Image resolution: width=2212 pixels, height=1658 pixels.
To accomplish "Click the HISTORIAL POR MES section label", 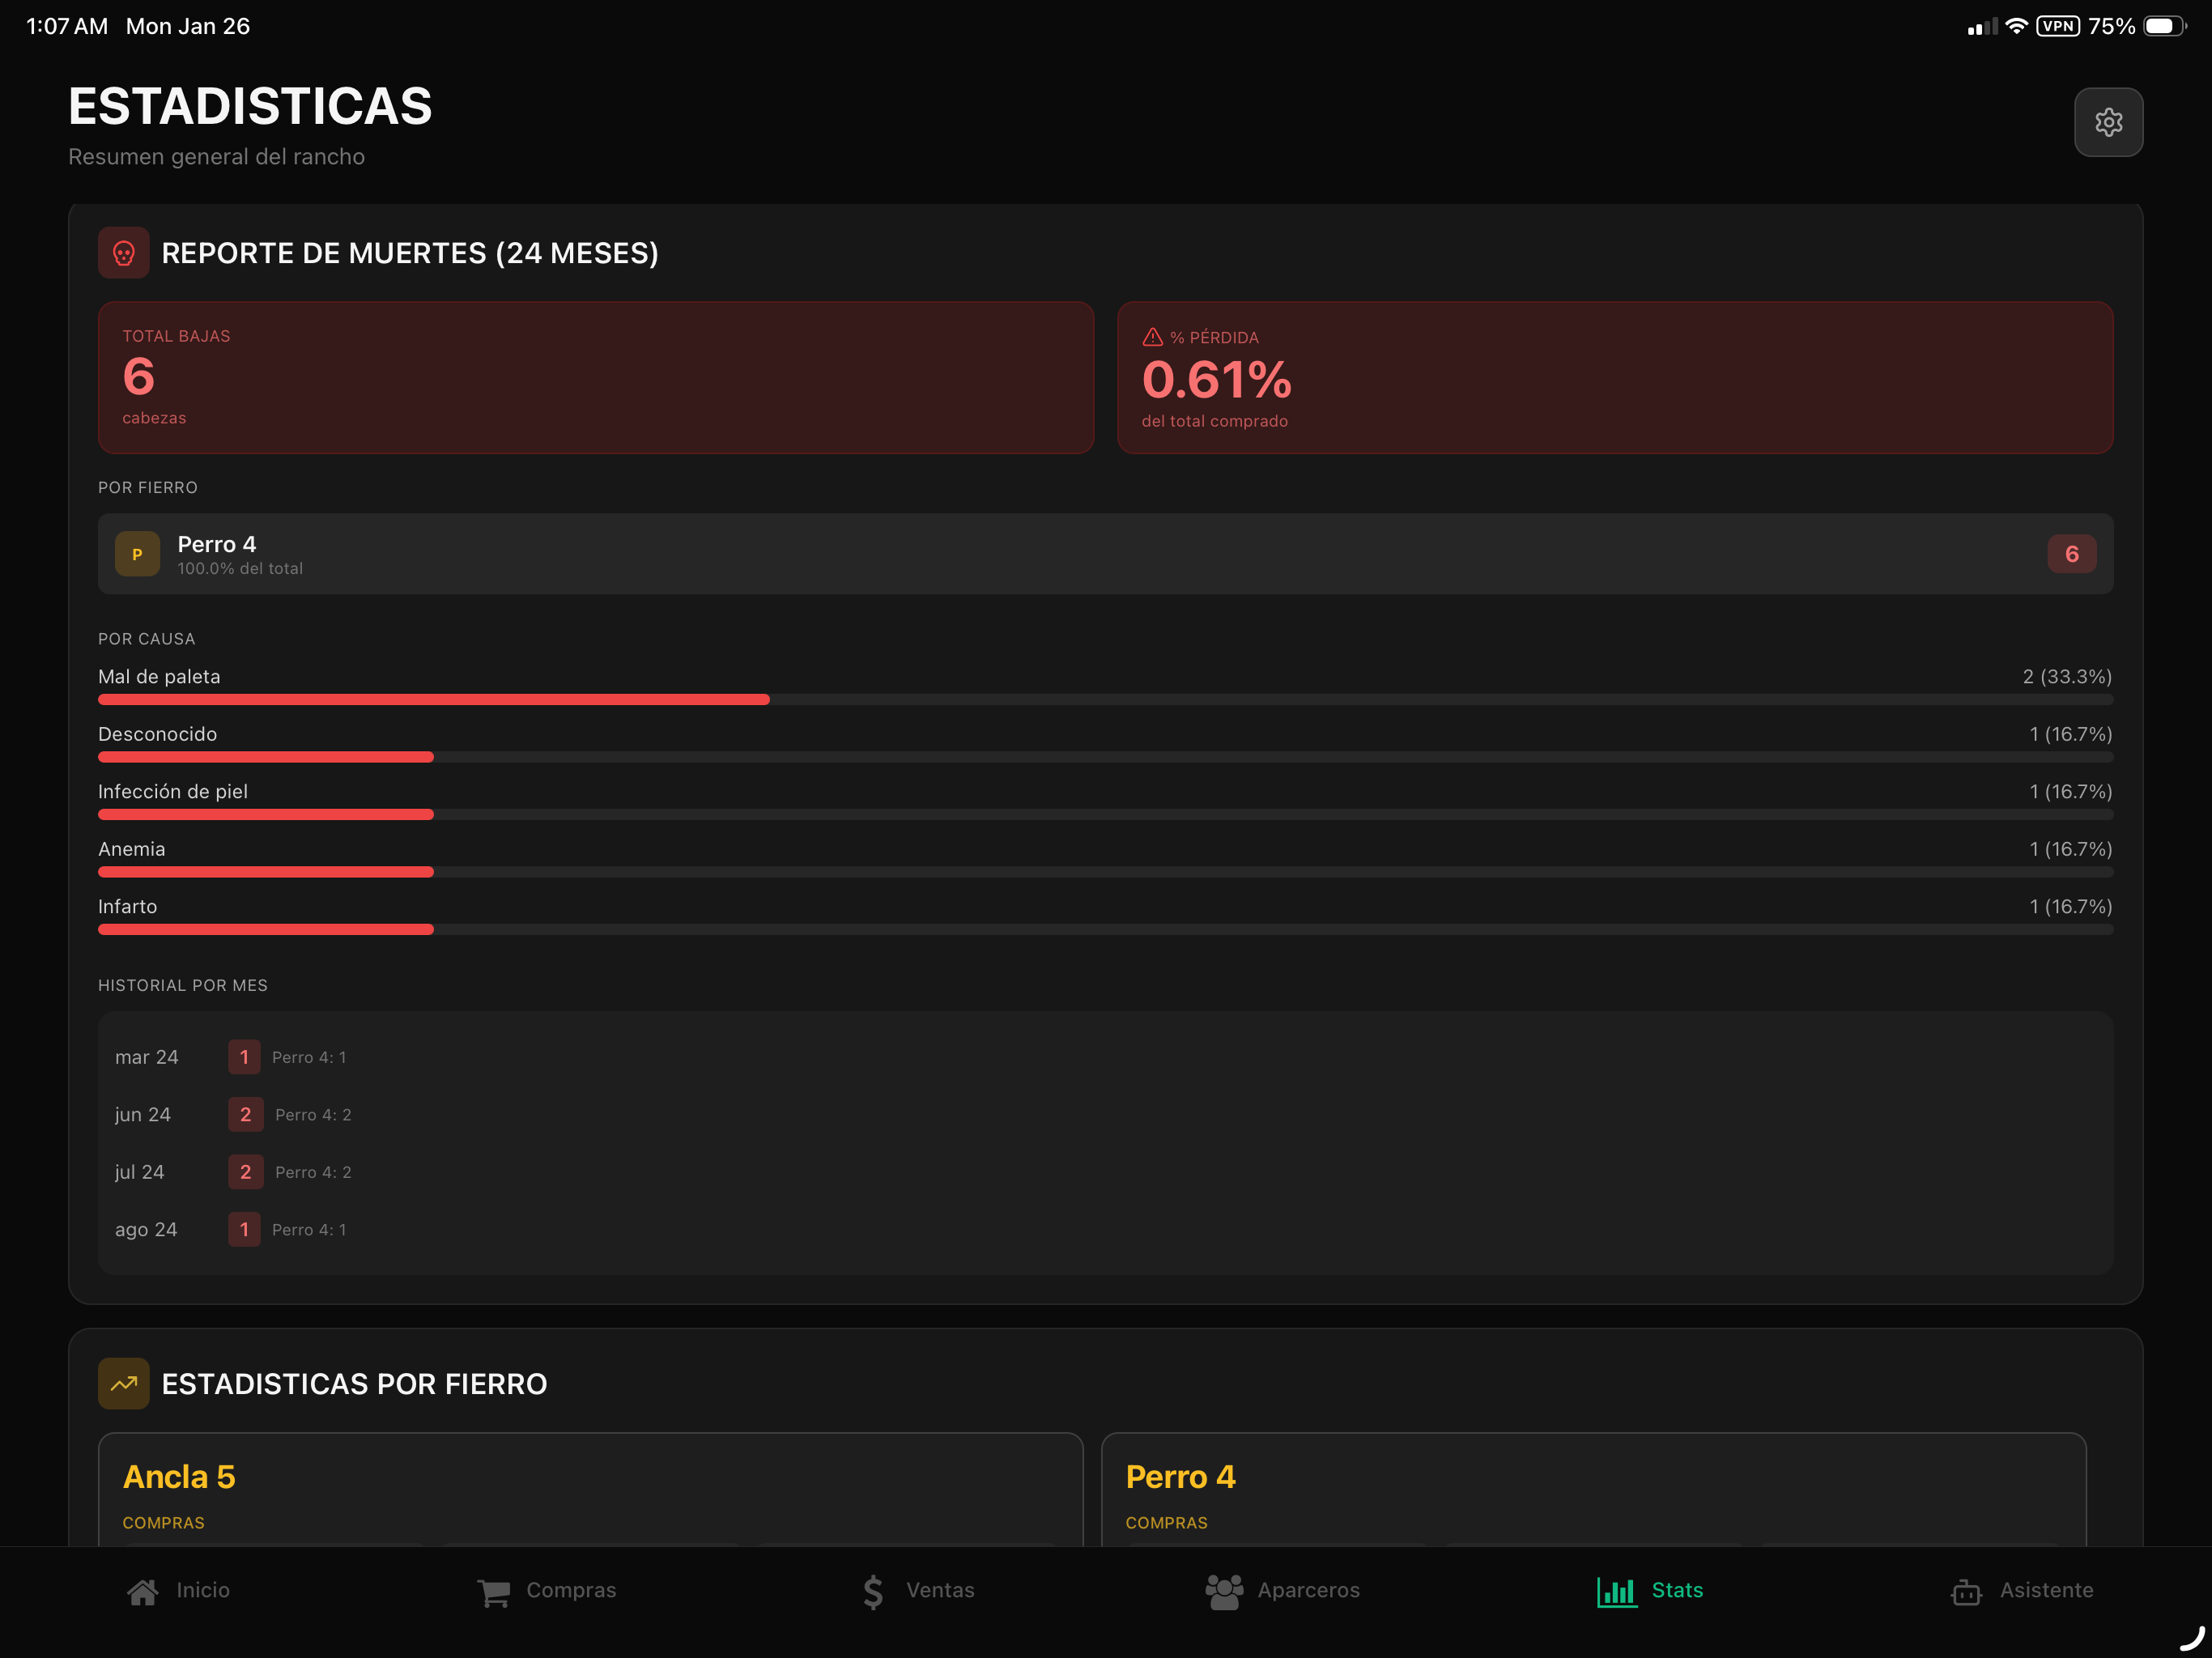I will click(x=183, y=985).
